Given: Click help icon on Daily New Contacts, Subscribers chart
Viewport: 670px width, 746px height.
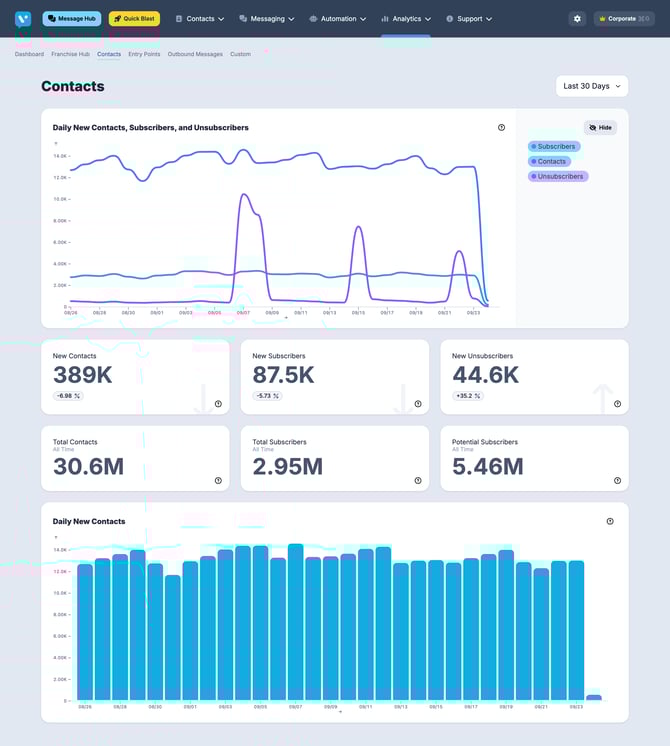Looking at the screenshot, I should click(501, 128).
